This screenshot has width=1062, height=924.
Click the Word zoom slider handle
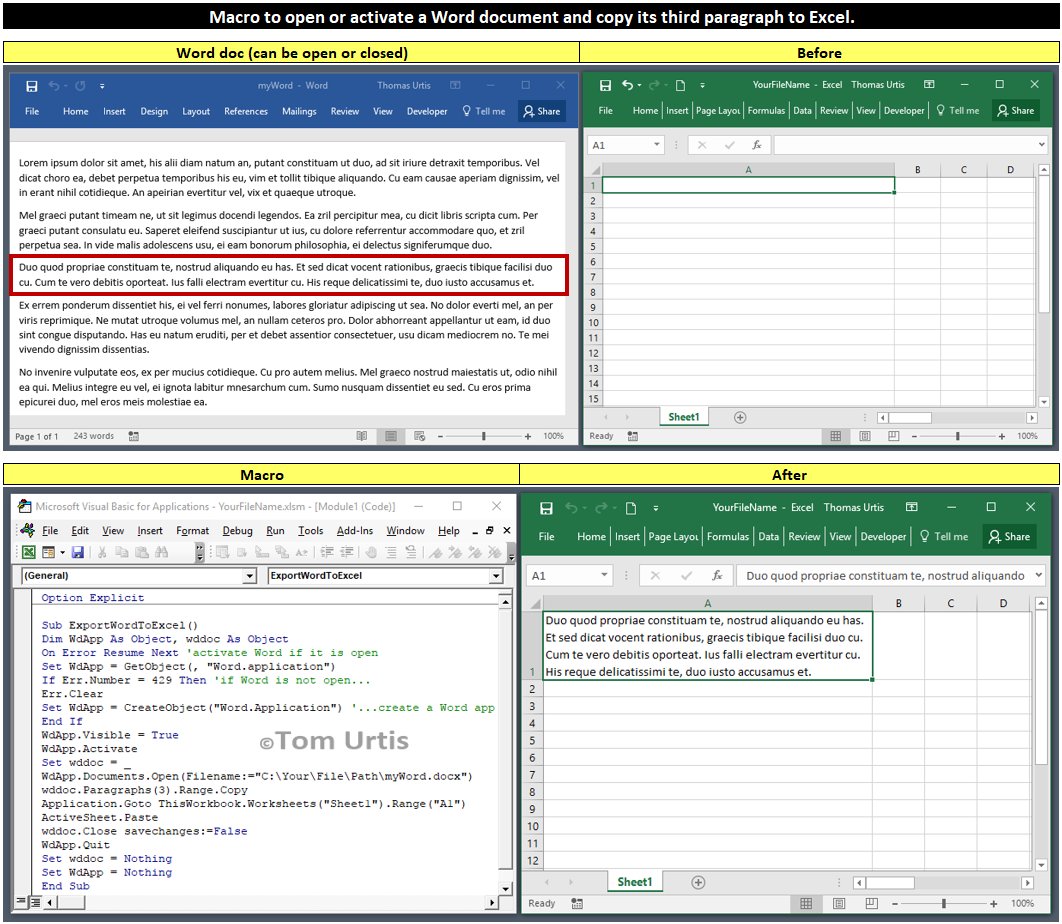484,436
